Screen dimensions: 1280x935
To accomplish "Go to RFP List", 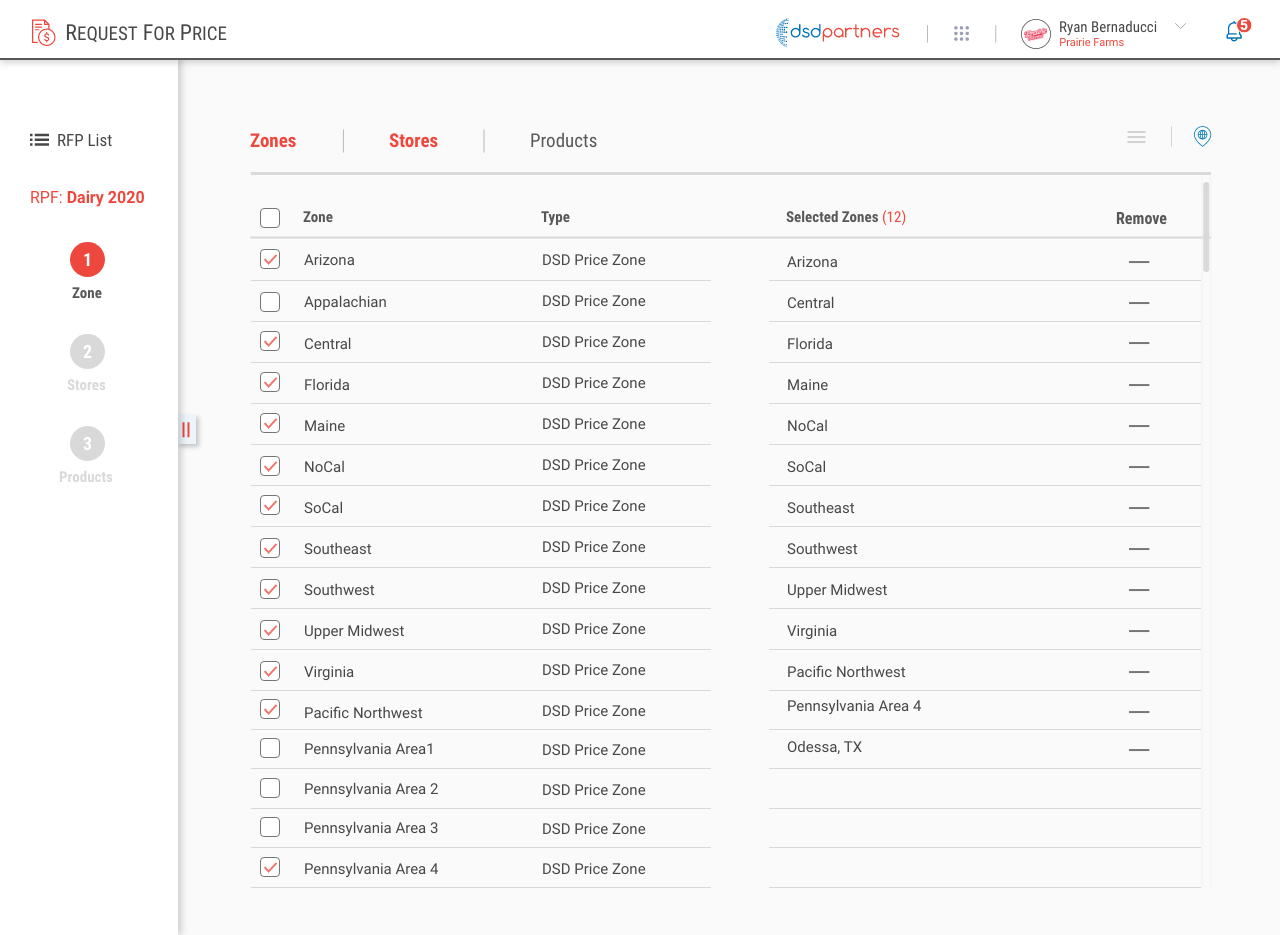I will pyautogui.click(x=71, y=140).
